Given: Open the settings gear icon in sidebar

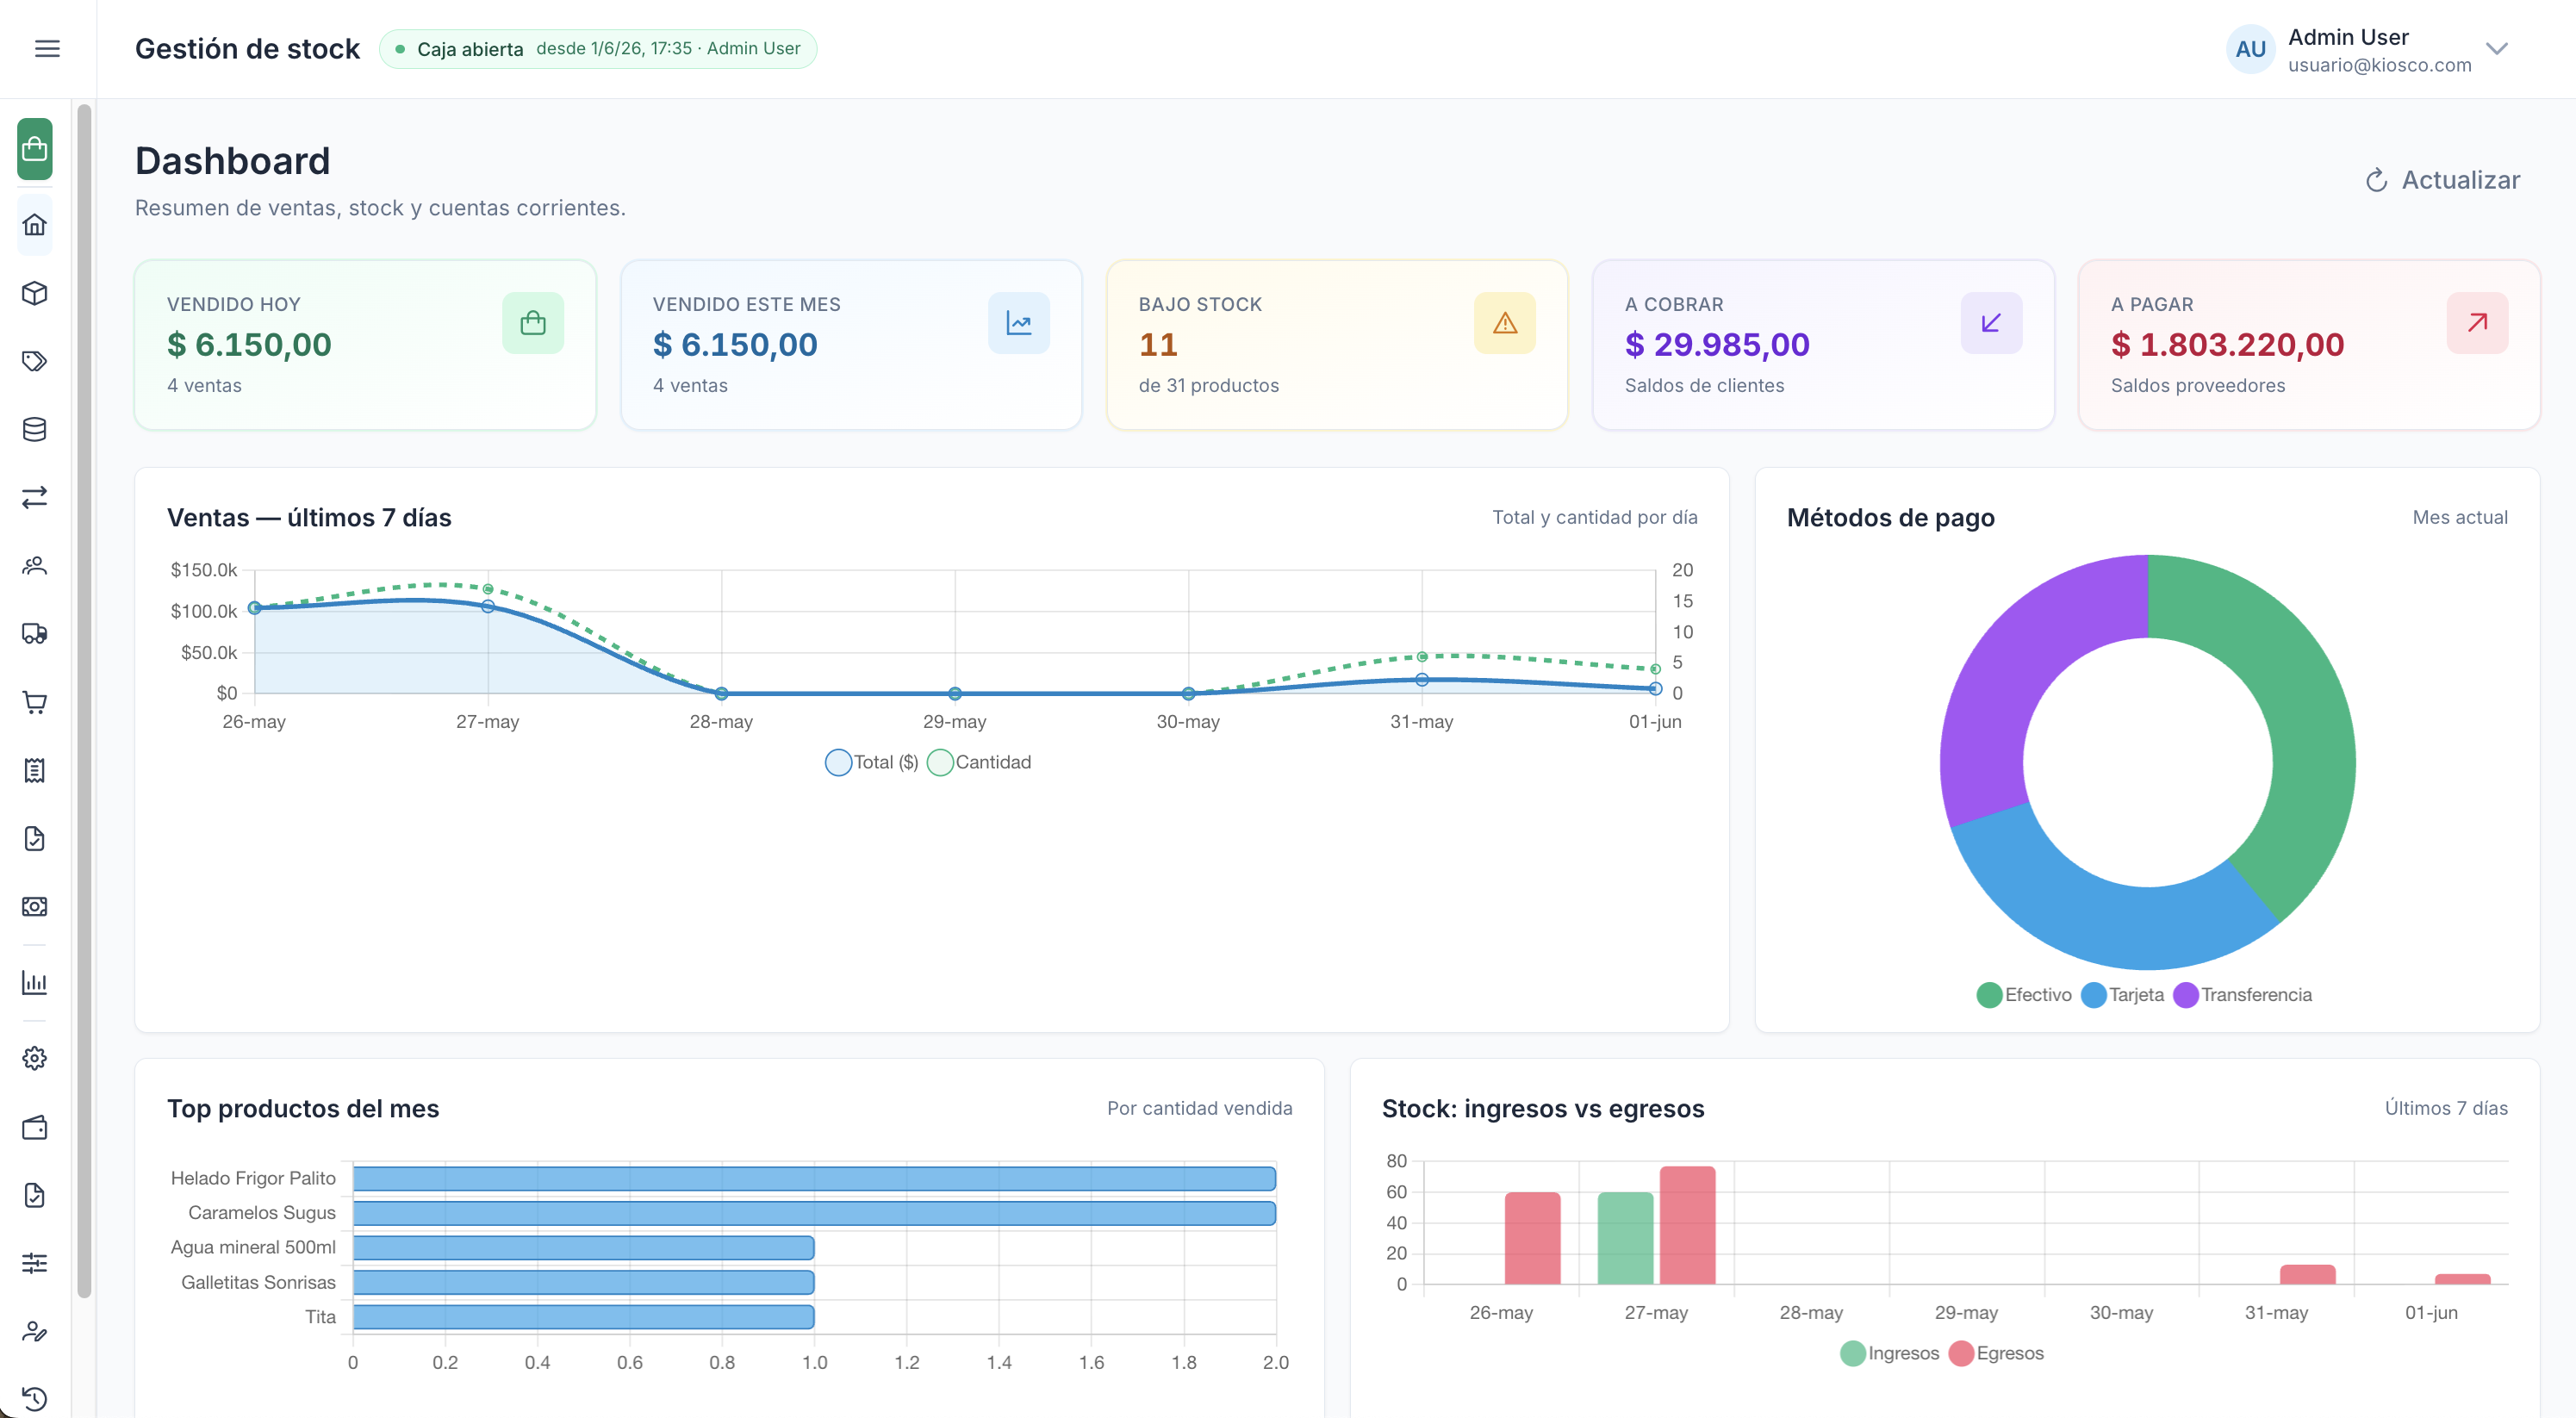Looking at the screenshot, I should click(35, 1058).
